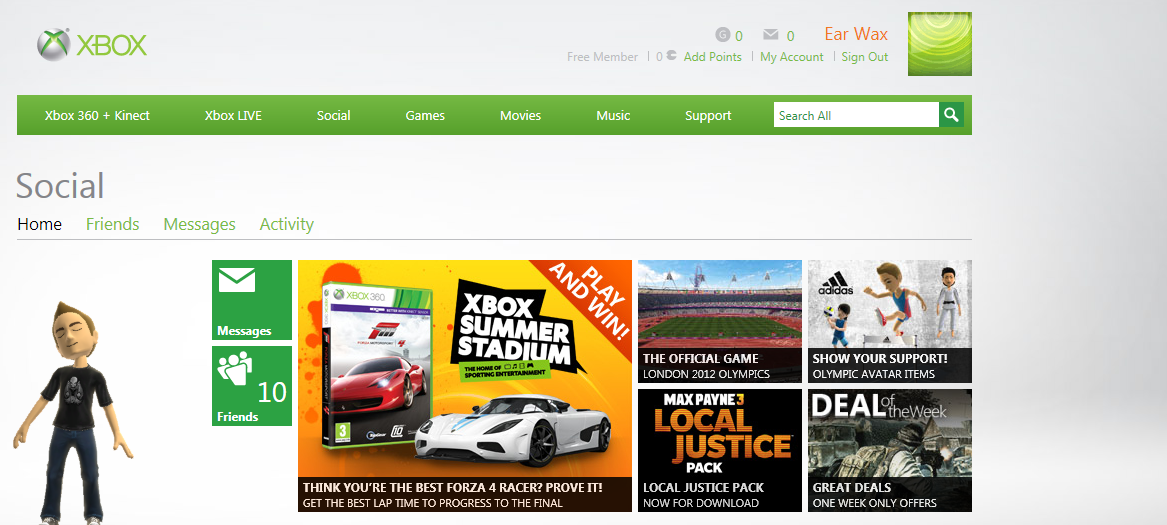
Task: Open the Friends tile showing 10
Action: click(x=252, y=386)
